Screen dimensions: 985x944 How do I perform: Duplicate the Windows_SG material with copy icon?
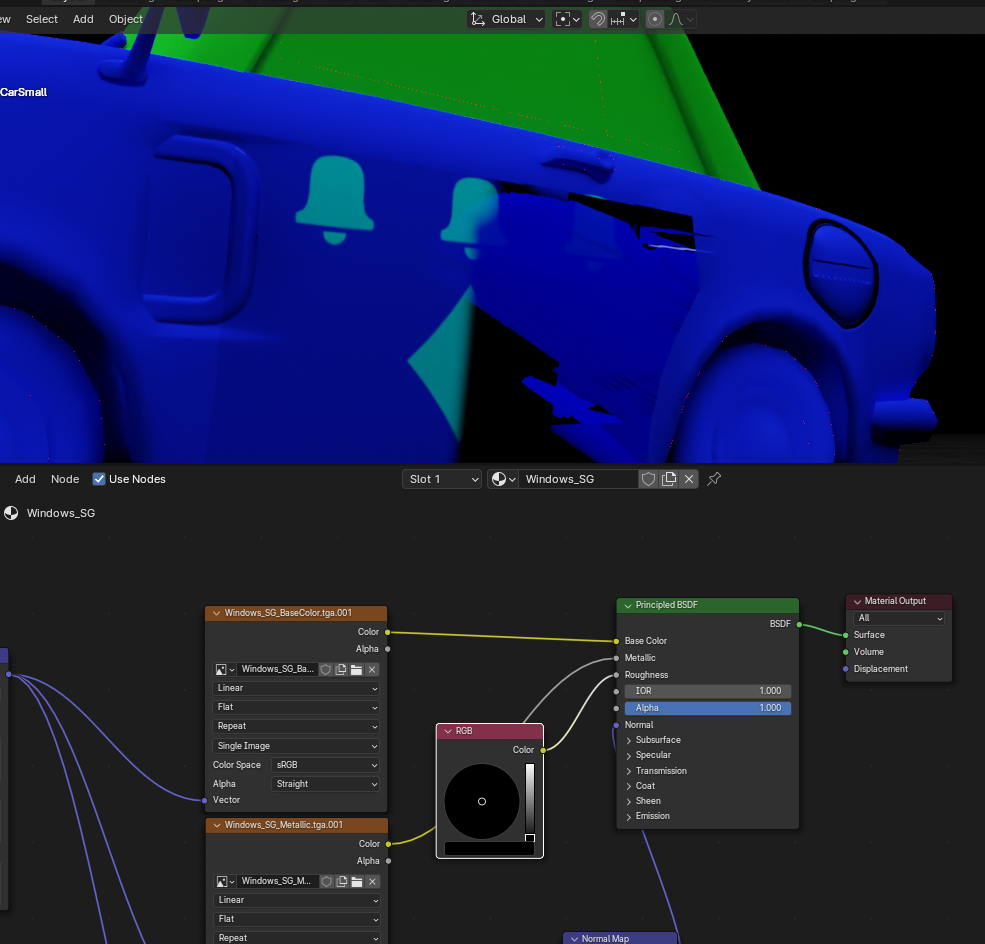click(669, 479)
